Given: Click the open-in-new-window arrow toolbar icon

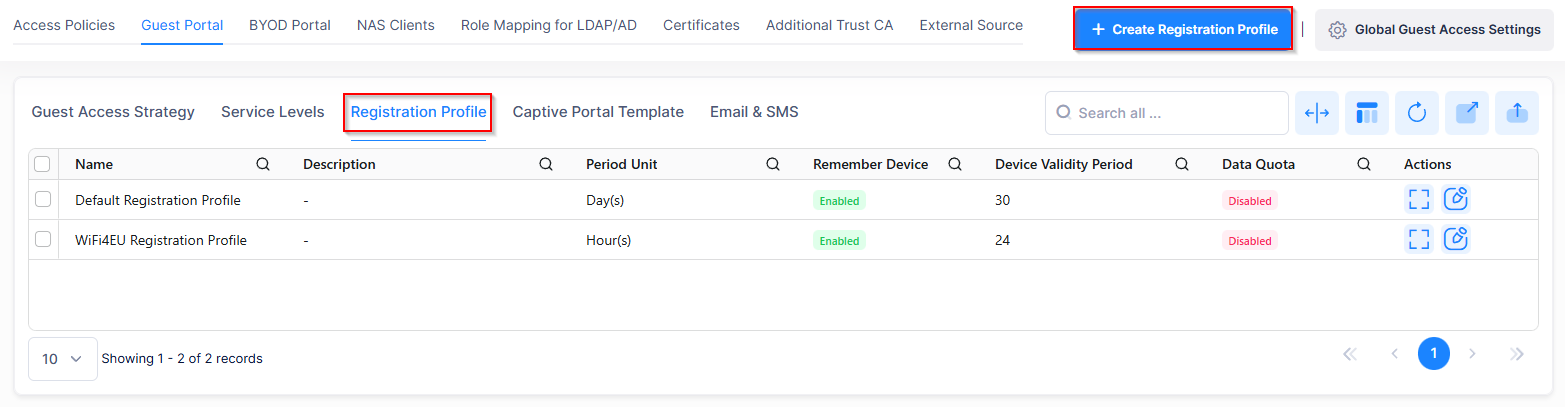Looking at the screenshot, I should 1467,113.
